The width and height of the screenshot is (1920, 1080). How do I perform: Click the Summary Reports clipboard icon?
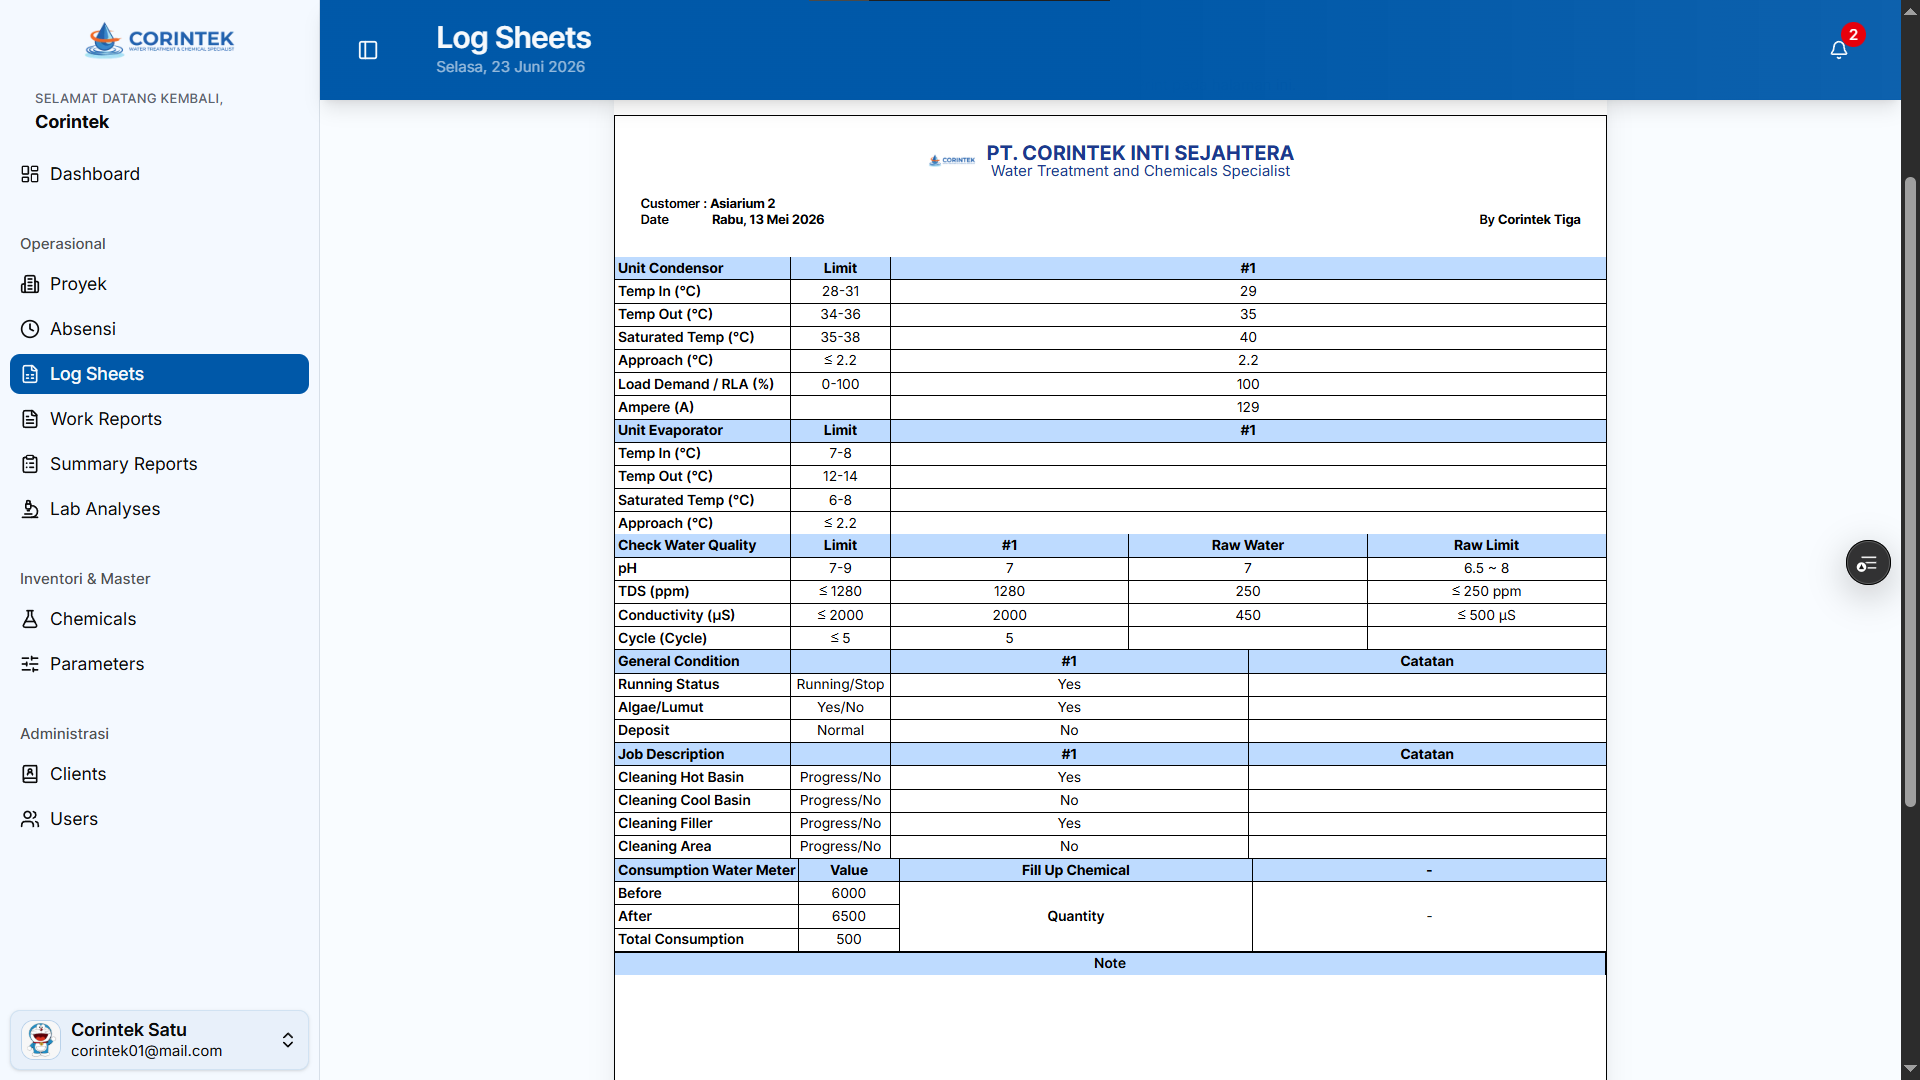click(x=30, y=464)
